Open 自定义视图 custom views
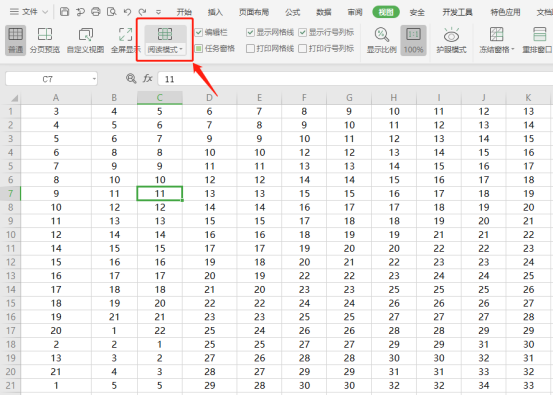 86,40
